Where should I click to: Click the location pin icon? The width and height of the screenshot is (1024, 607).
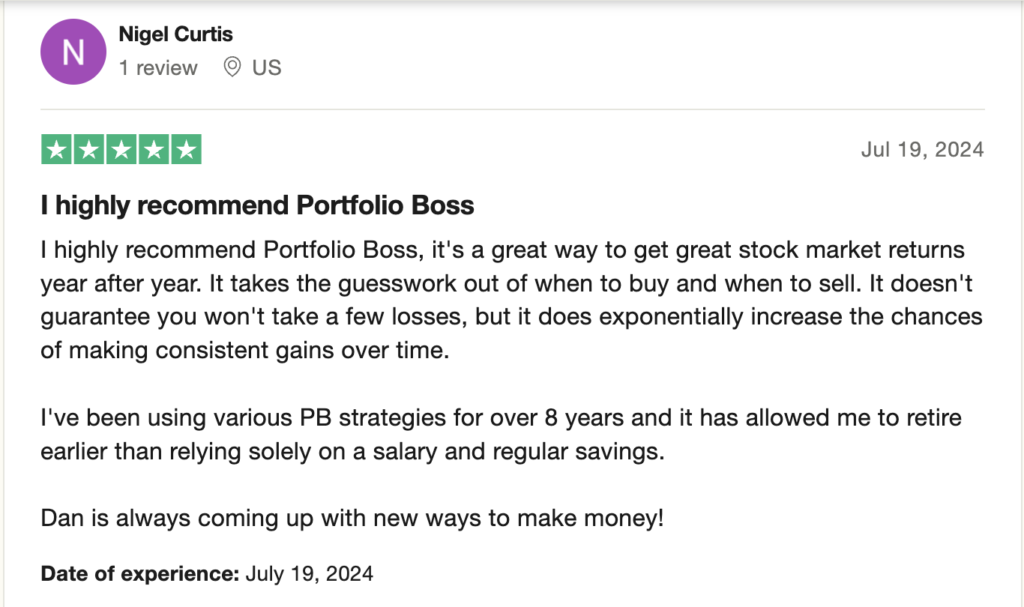pos(232,67)
